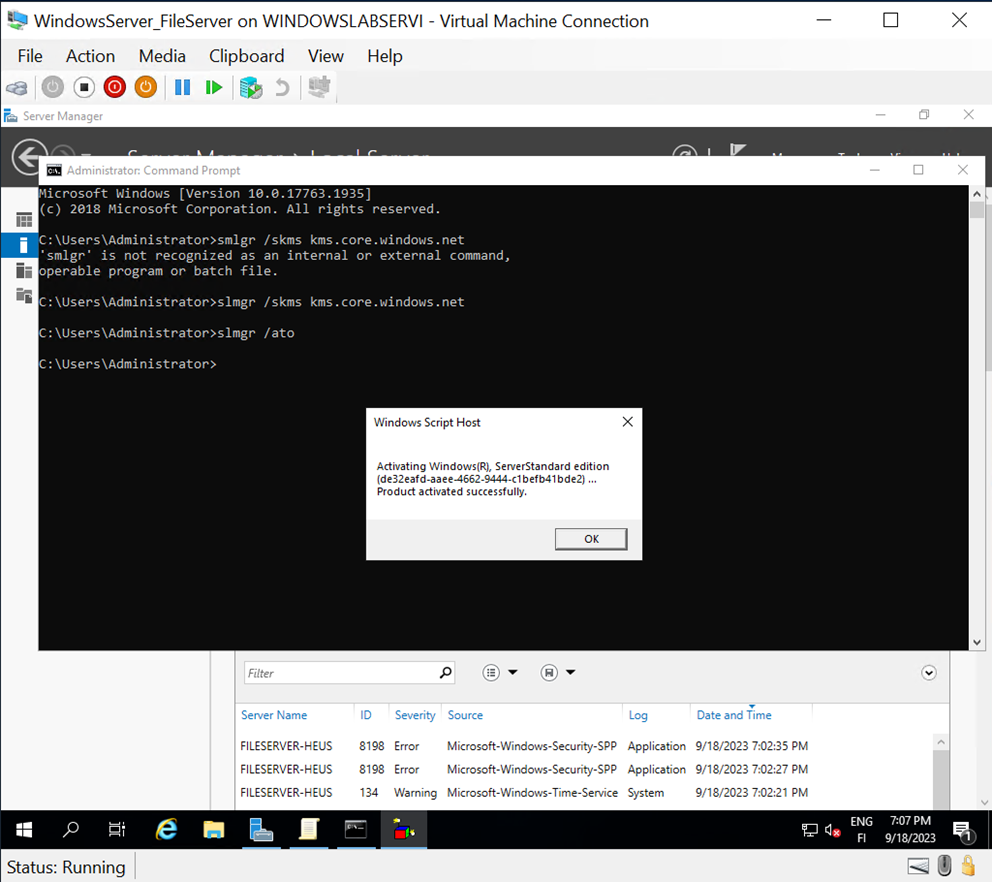The width and height of the screenshot is (992, 882).
Task: Send Ctrl+Alt+Delete to the virtual machine
Action: [x=17, y=87]
